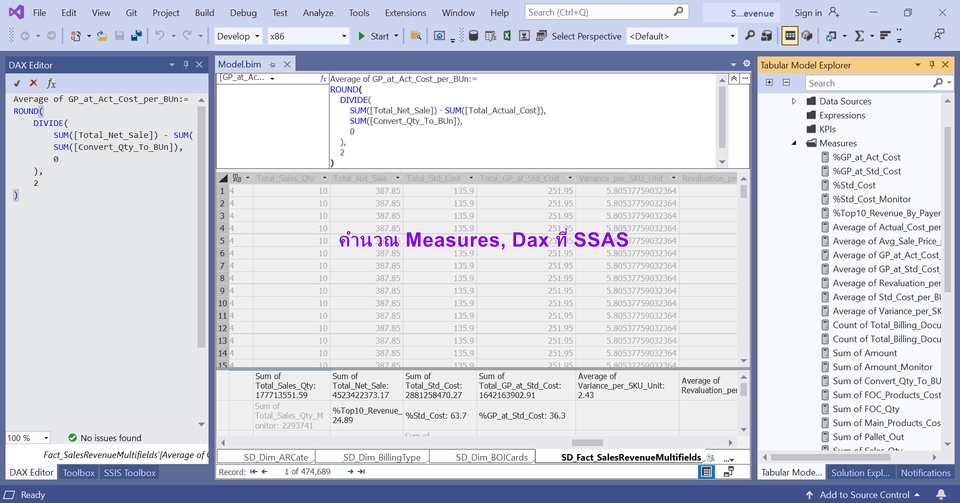The image size is (960, 503).
Task: Switch to the Toolbox tab
Action: coord(78,472)
